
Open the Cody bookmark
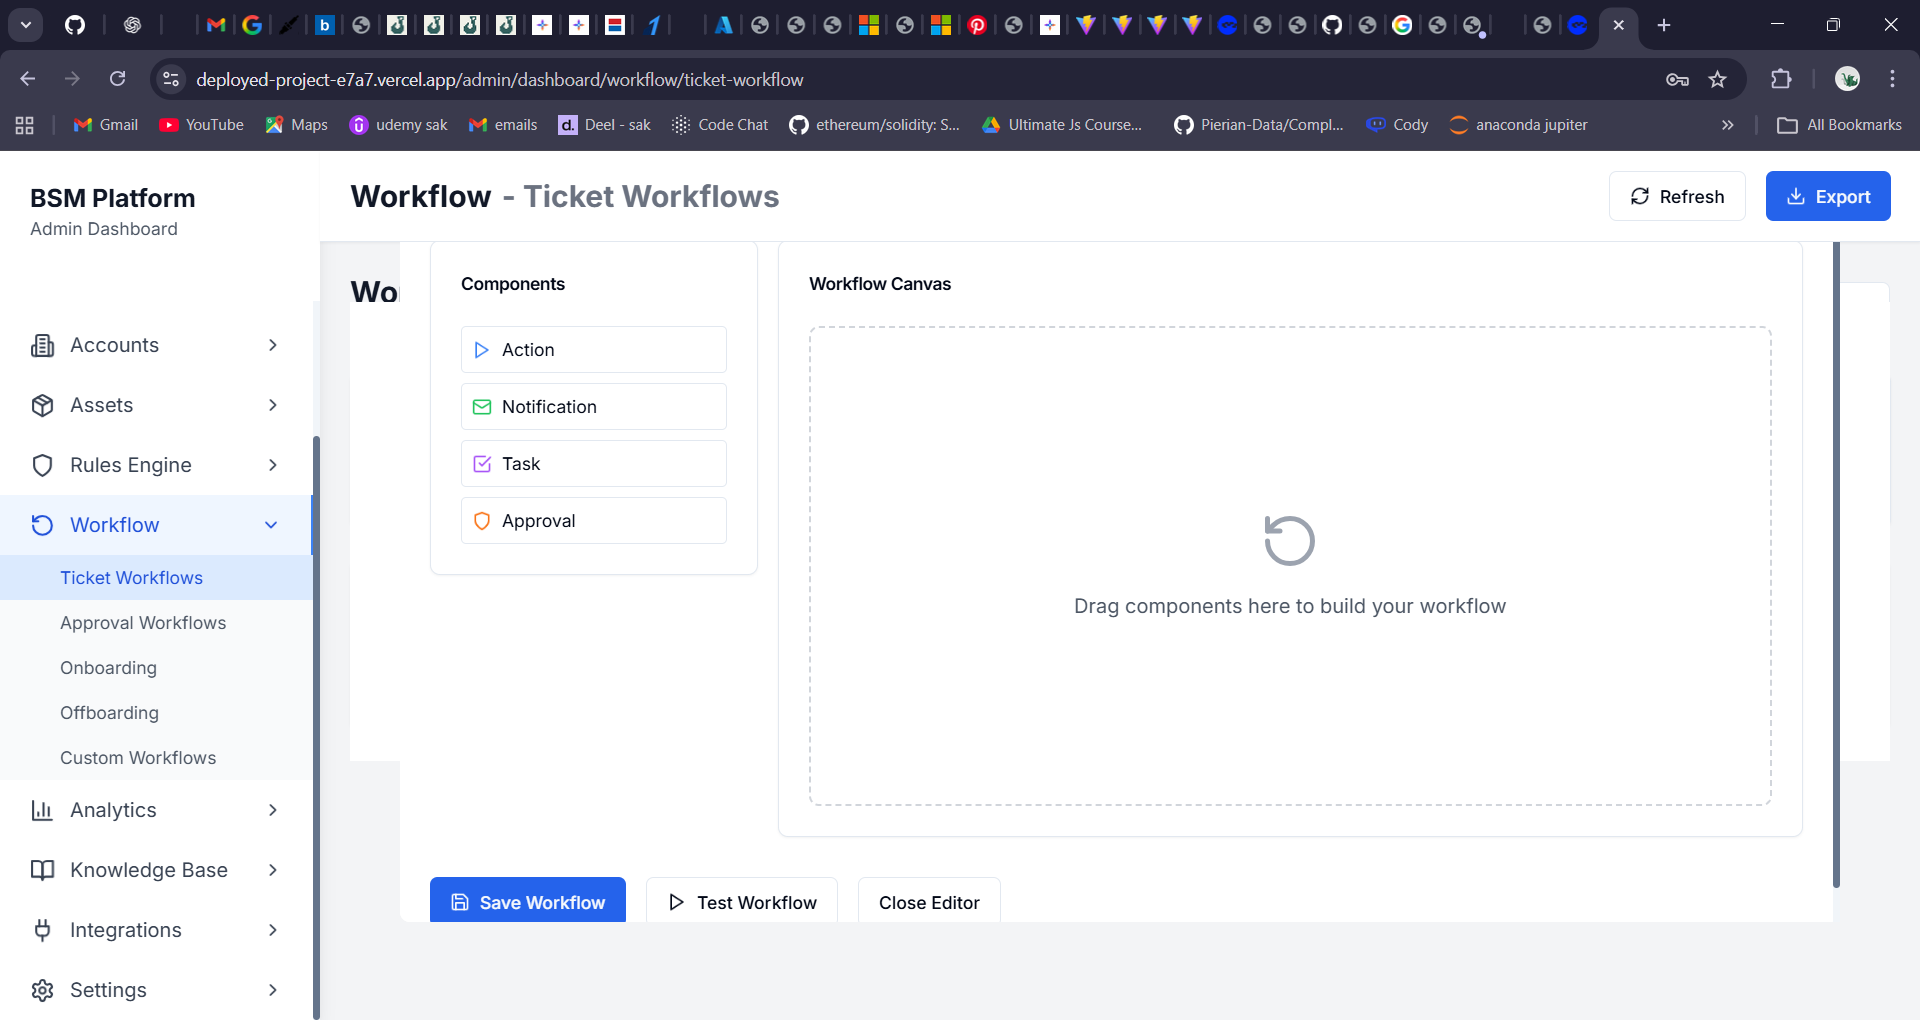[1397, 125]
